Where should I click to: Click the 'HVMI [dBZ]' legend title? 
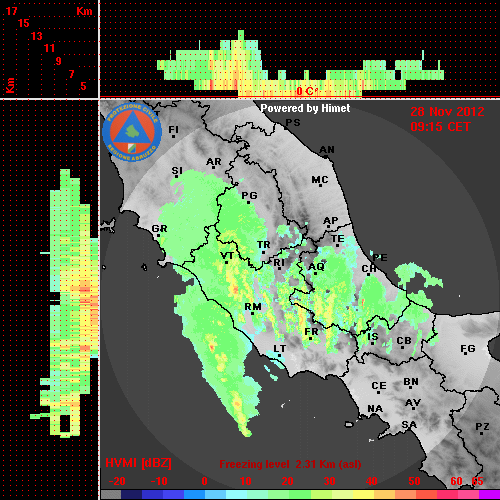138,463
